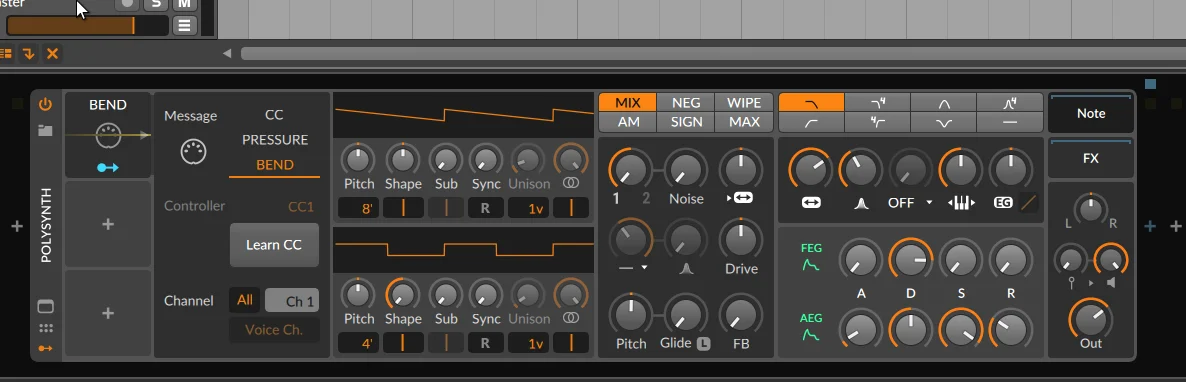Screen dimensions: 1186x382
Task: Click the Voice Ch. button
Action: pyautogui.click(x=274, y=330)
